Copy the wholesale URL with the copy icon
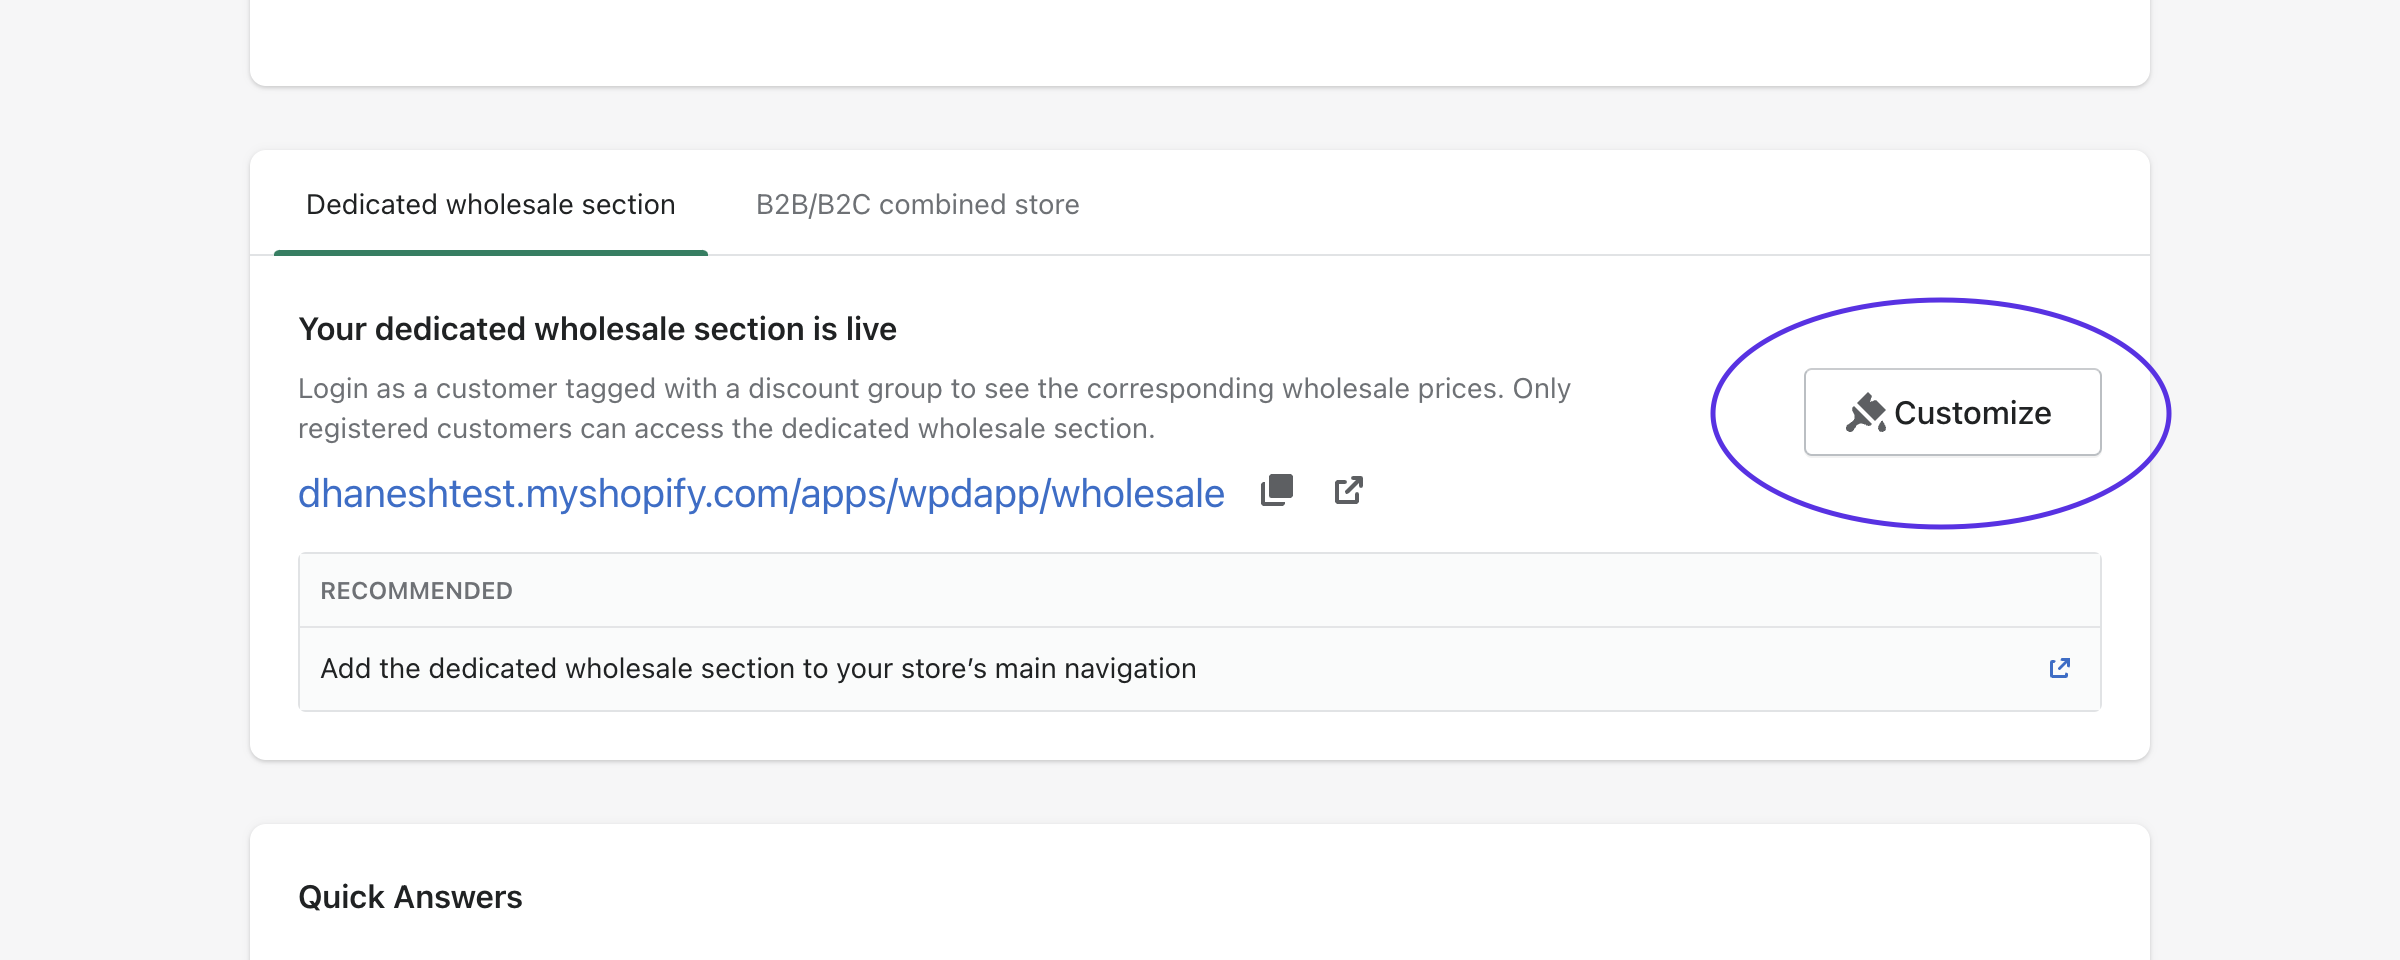 [1277, 490]
